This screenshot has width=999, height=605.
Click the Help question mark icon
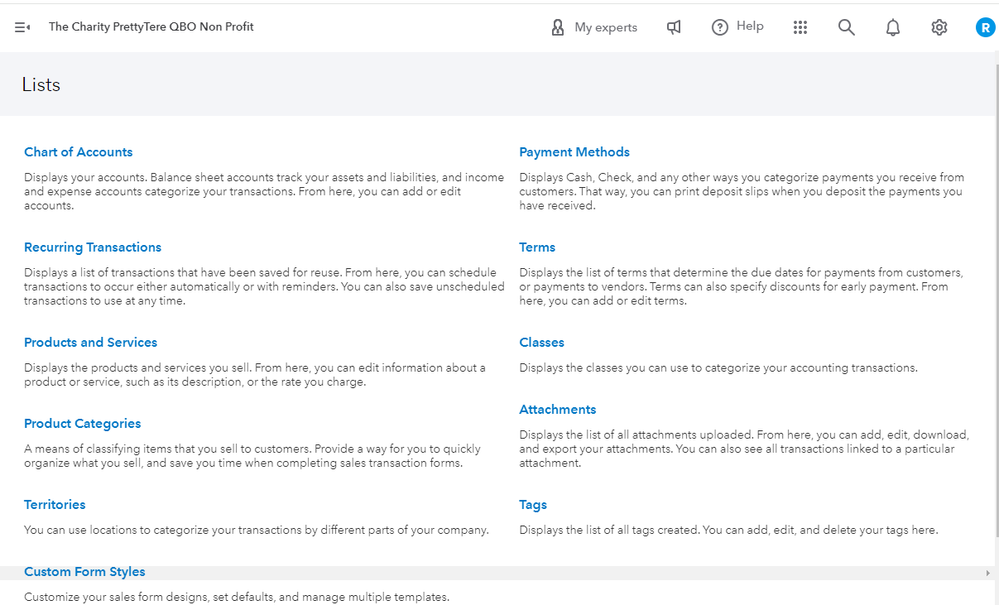point(720,28)
